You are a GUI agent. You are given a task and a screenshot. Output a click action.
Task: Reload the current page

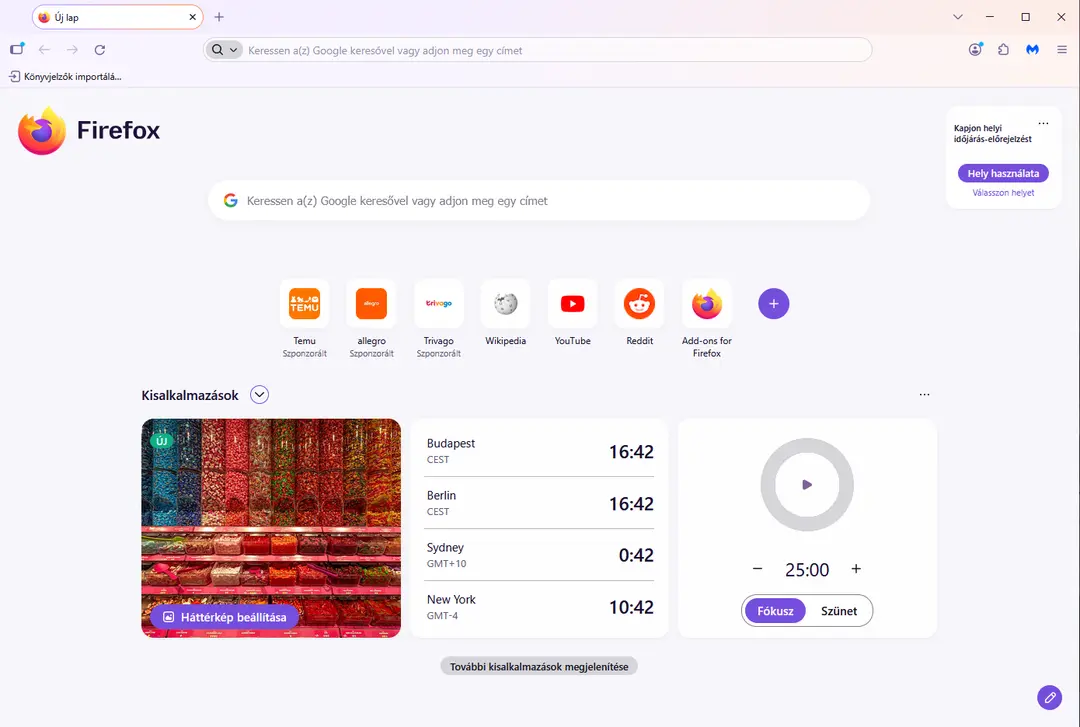point(100,50)
